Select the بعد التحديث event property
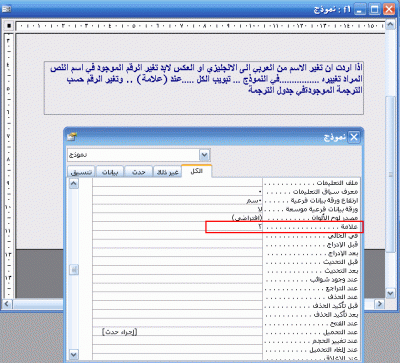 pos(312,271)
